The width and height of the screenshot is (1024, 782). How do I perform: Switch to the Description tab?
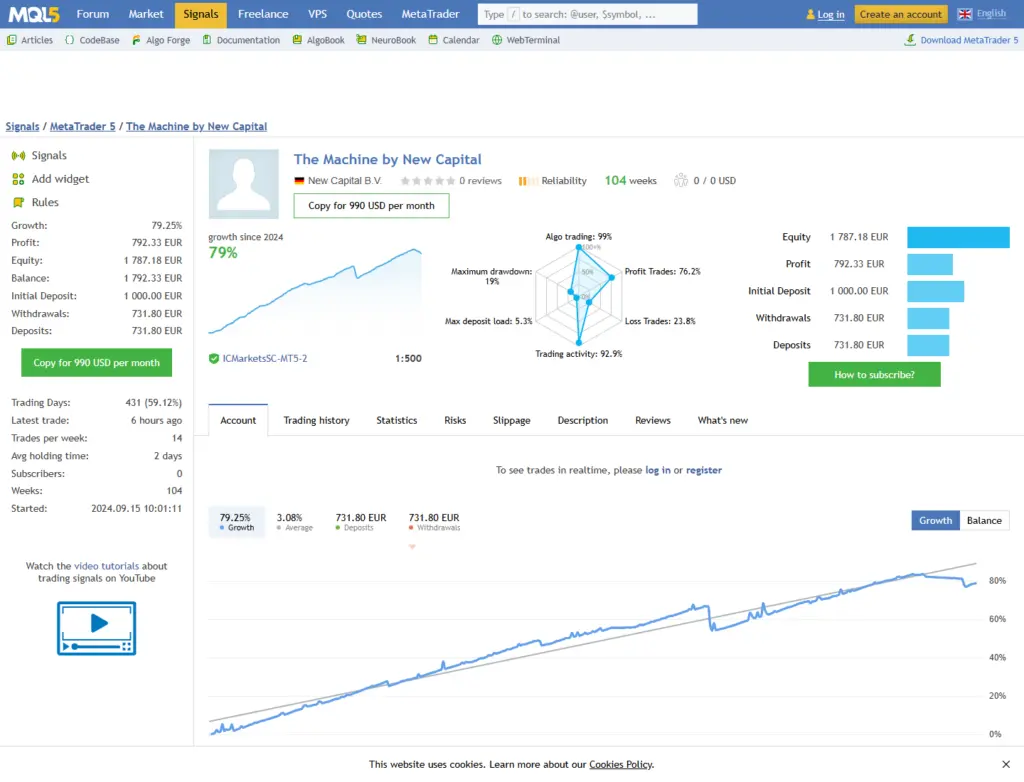pyautogui.click(x=583, y=420)
